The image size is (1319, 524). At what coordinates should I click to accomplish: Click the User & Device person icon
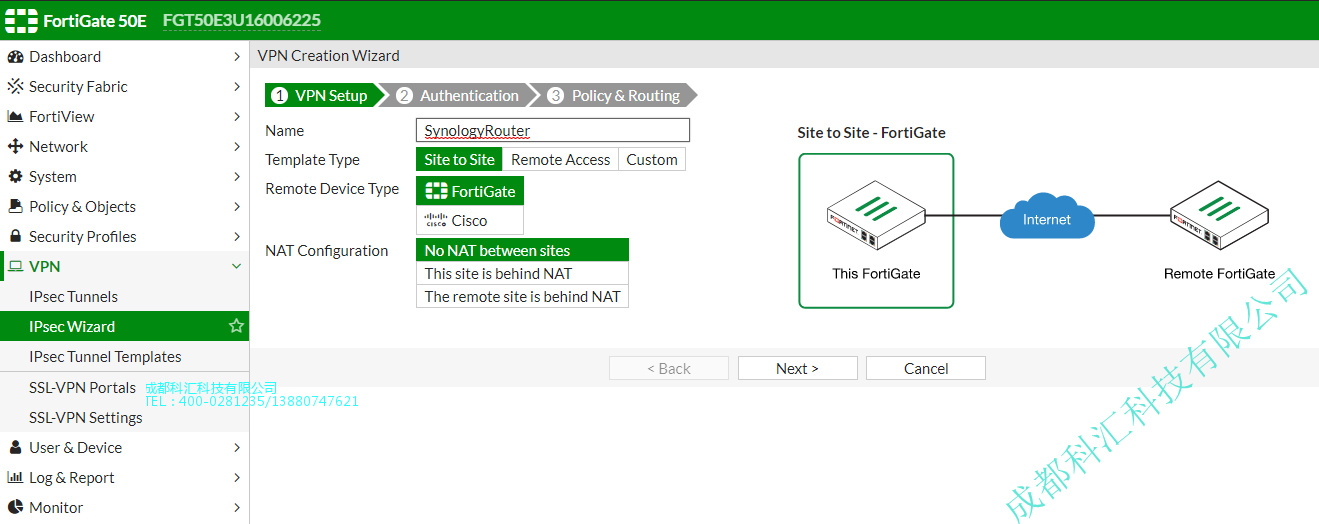(x=15, y=448)
